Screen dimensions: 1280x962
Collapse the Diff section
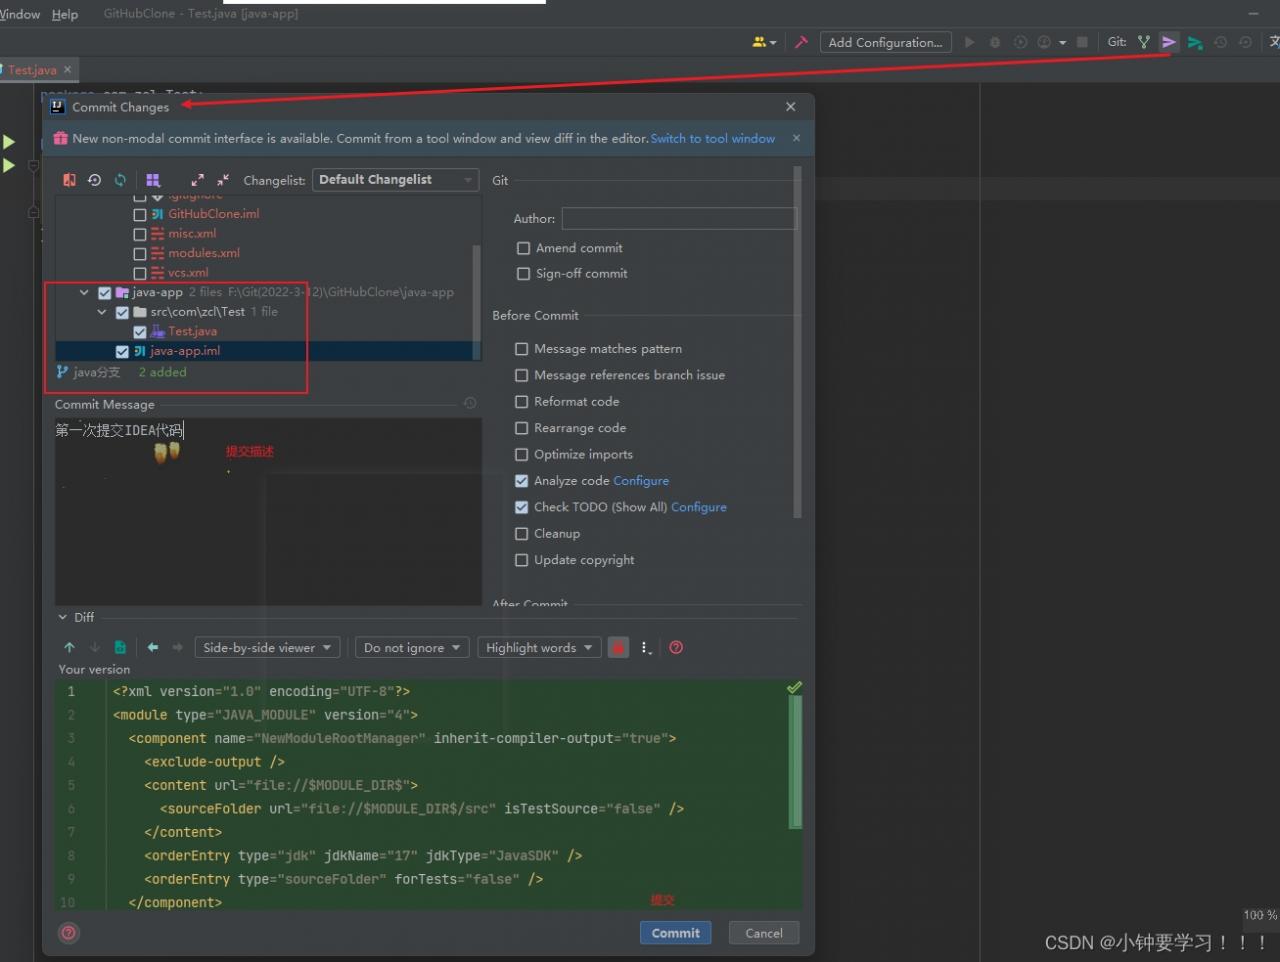(x=63, y=617)
